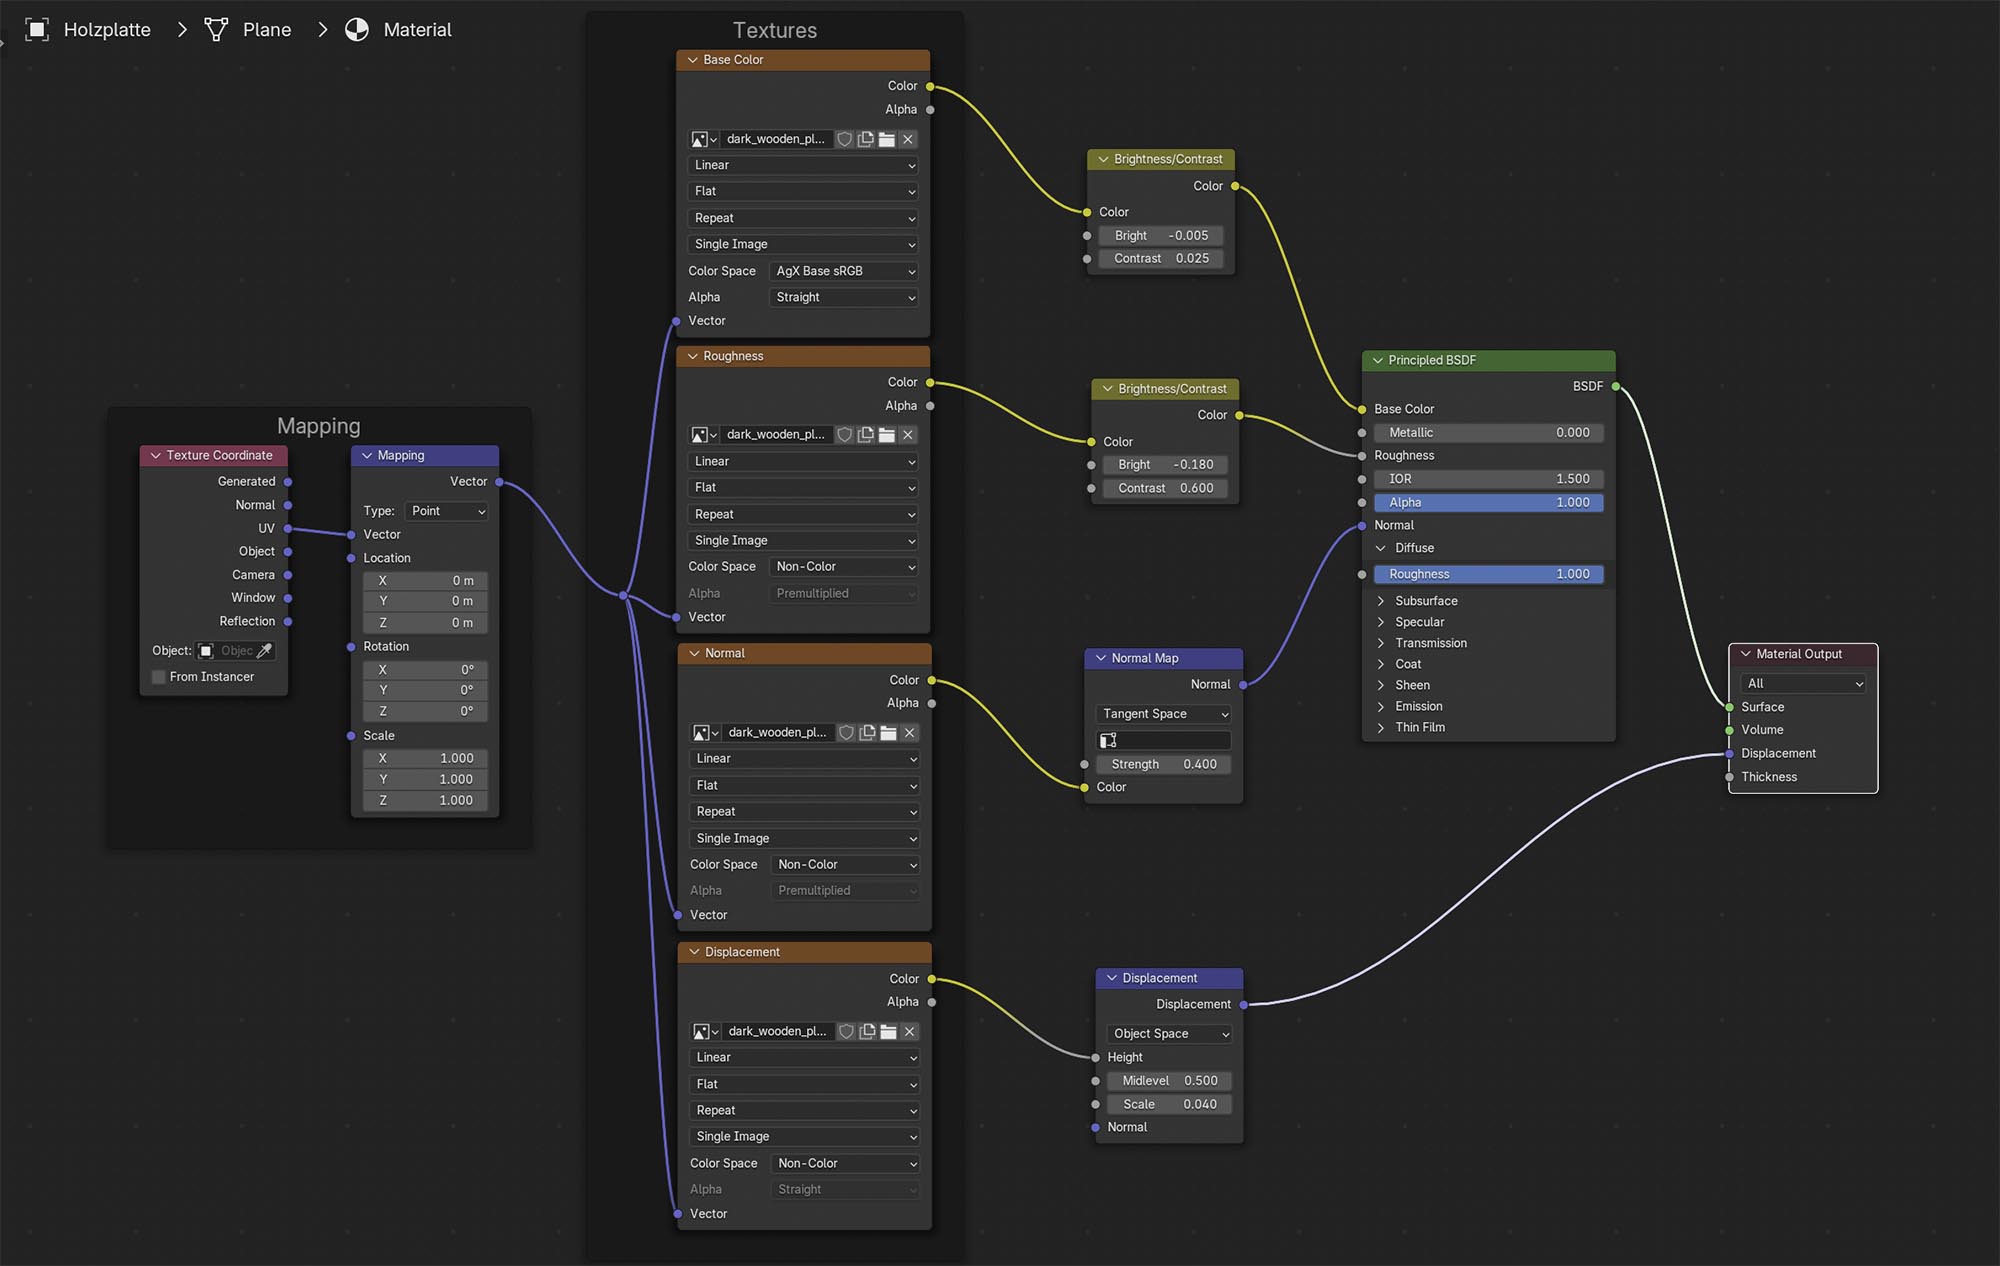
Task: Open the Tangent Space dropdown in Normal Map node
Action: [1163, 713]
